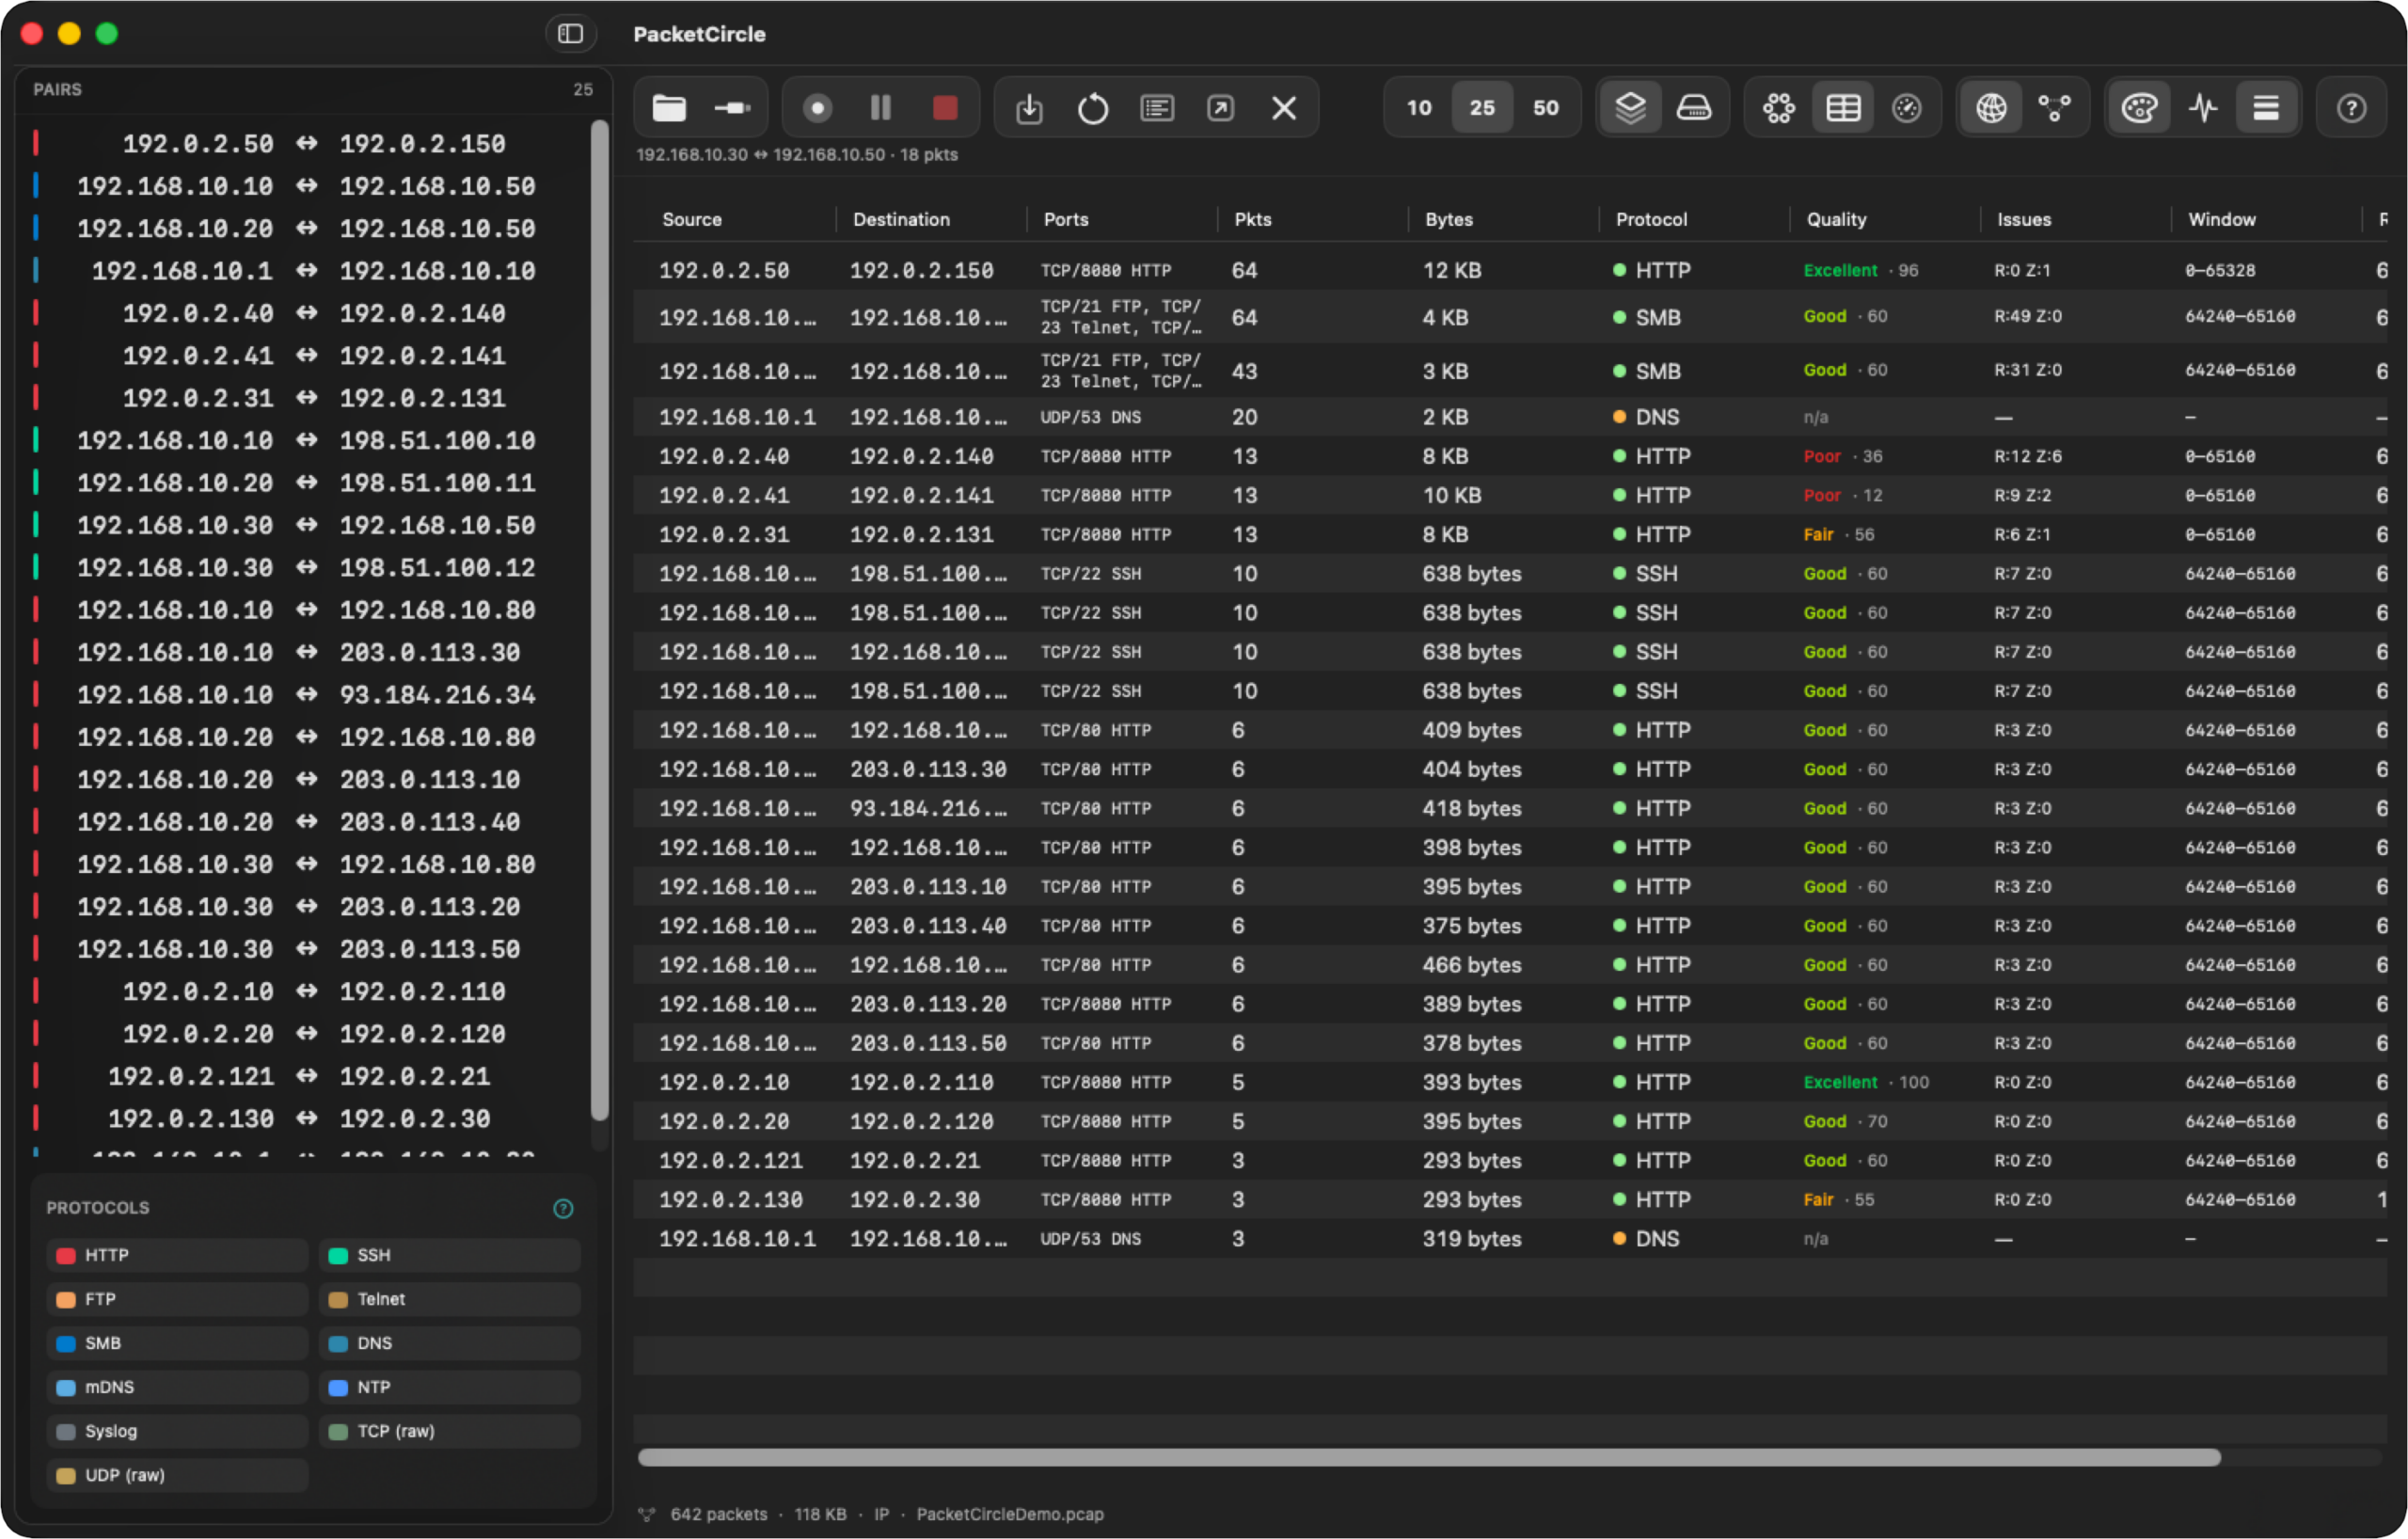Select pair 192.168.10.1 ↔ 192.168.10.10
This screenshot has height=1539, width=2408.
[x=307, y=270]
